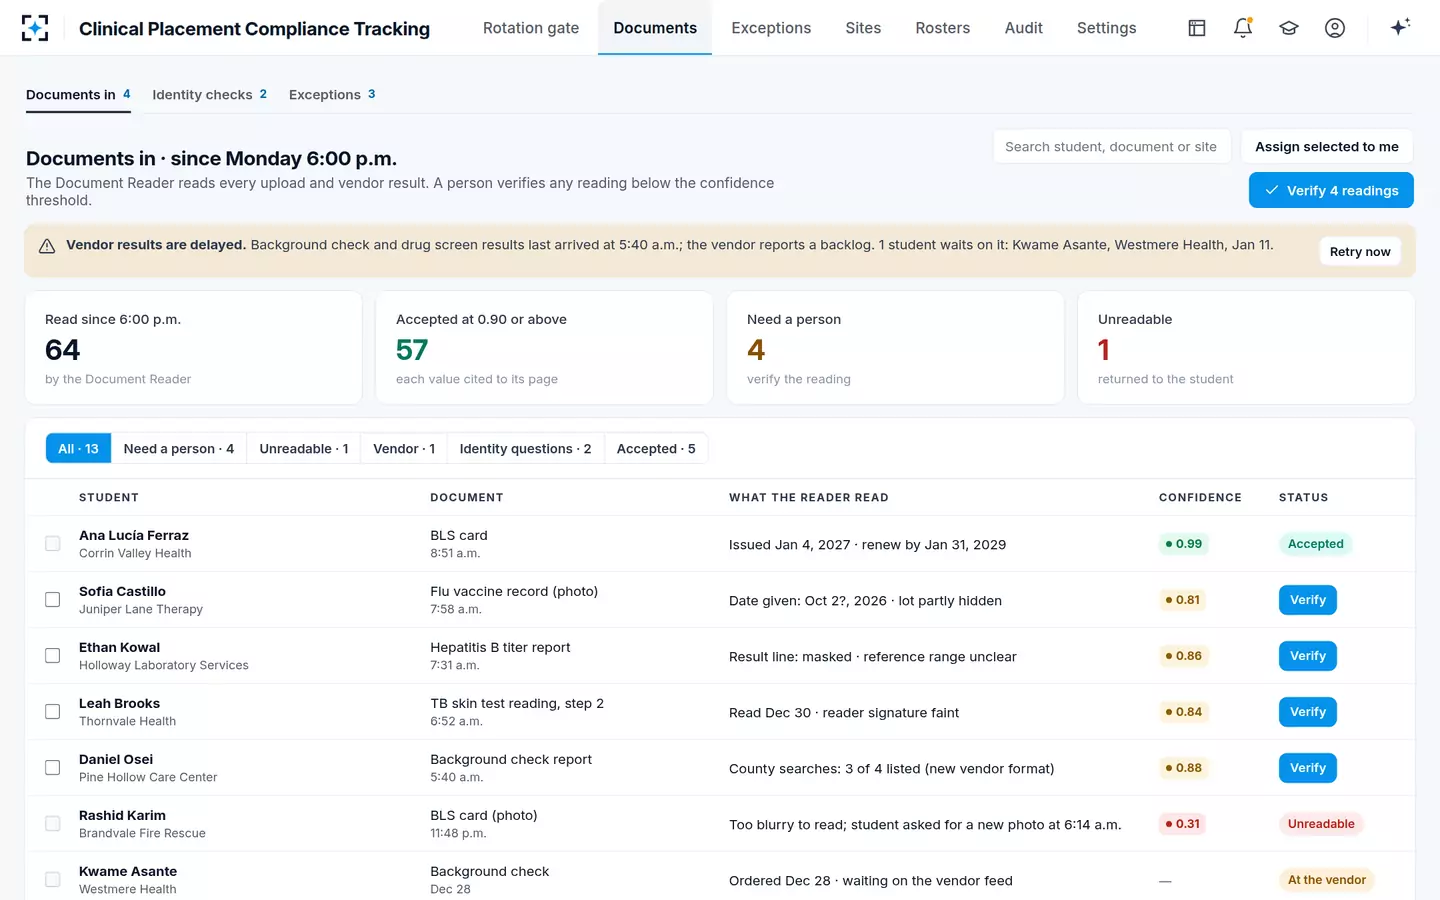The width and height of the screenshot is (1440, 900).
Task: Open the Rotation gate tab
Action: 531,28
